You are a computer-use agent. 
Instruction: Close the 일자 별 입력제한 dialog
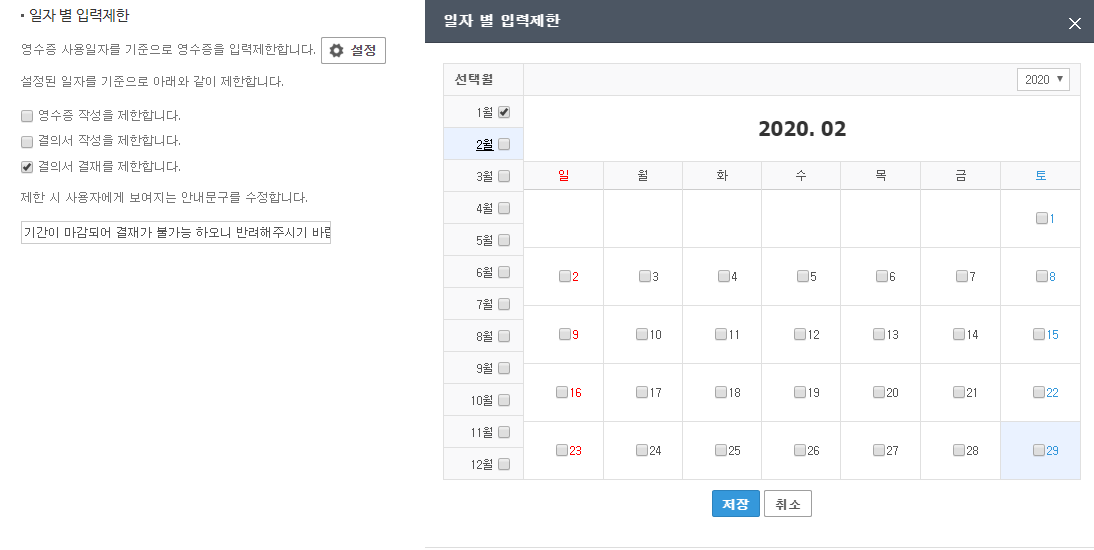[1074, 24]
